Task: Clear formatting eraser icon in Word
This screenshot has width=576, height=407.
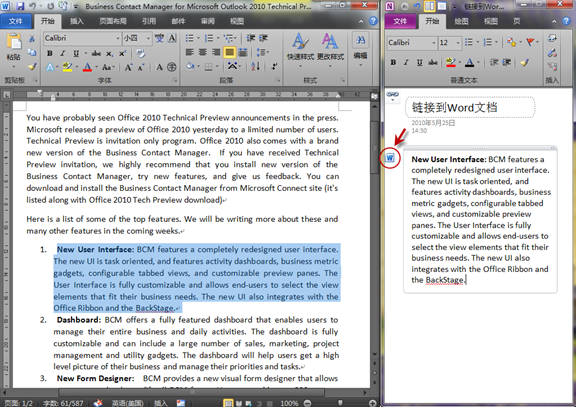Action: (141, 54)
